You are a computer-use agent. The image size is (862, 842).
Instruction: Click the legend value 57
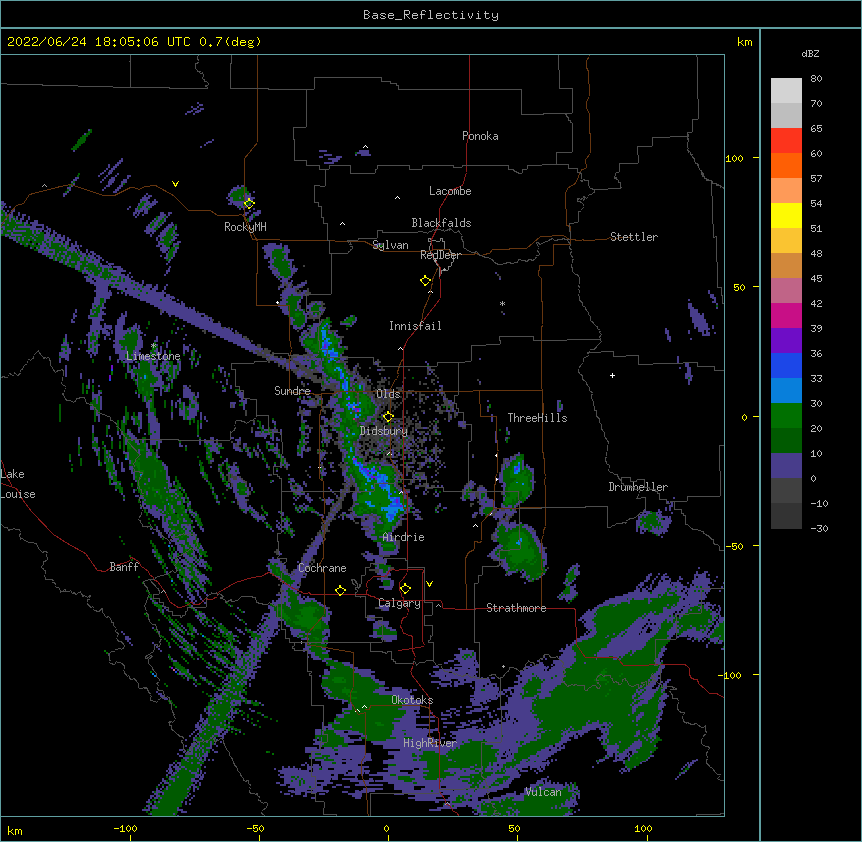[816, 179]
